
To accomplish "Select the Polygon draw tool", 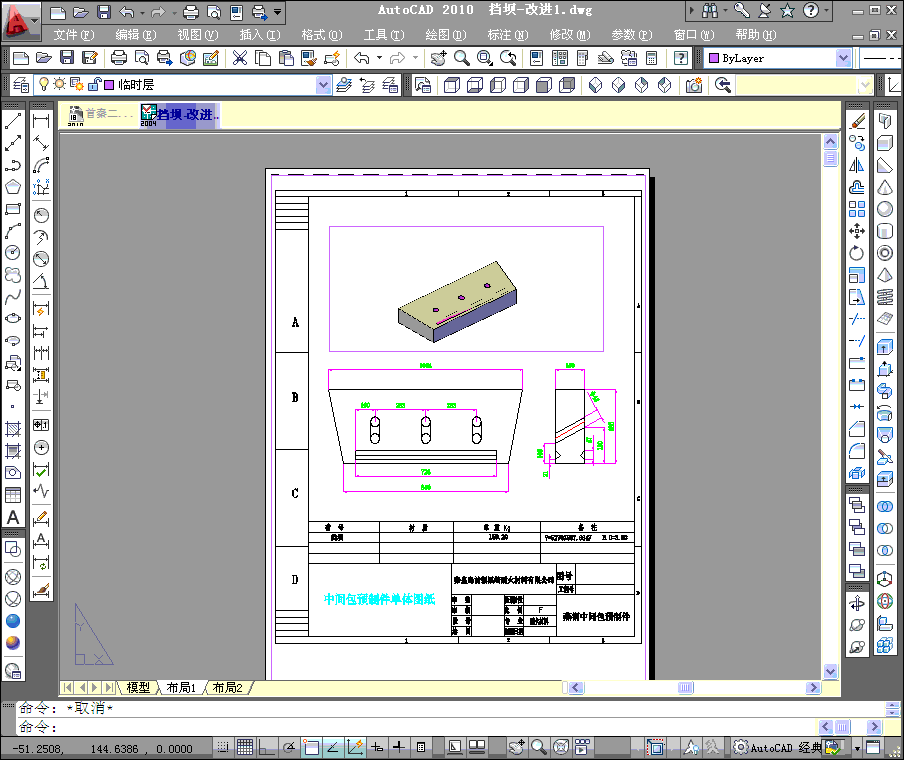I will [13, 187].
